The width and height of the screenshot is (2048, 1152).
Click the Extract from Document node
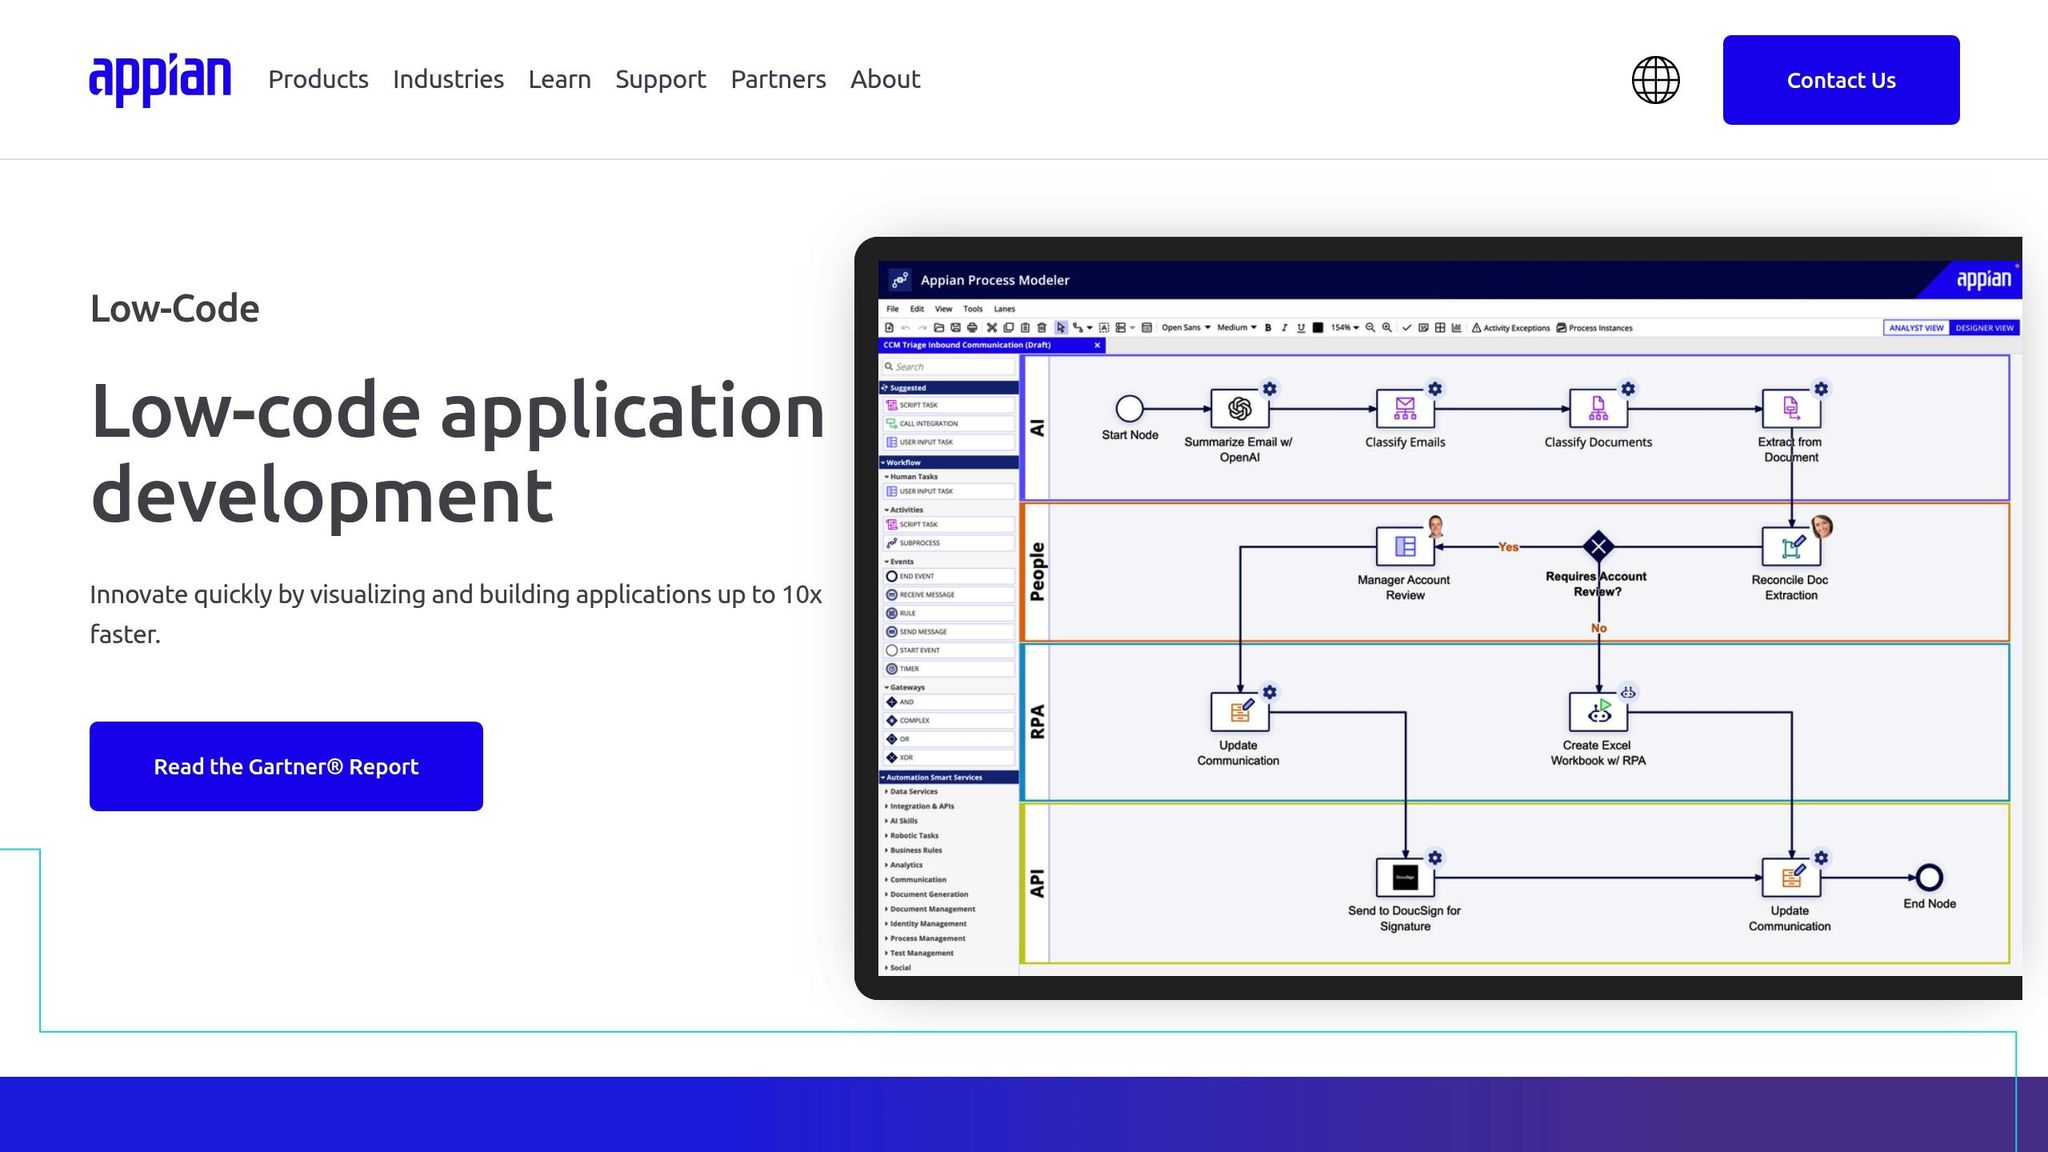click(x=1791, y=408)
